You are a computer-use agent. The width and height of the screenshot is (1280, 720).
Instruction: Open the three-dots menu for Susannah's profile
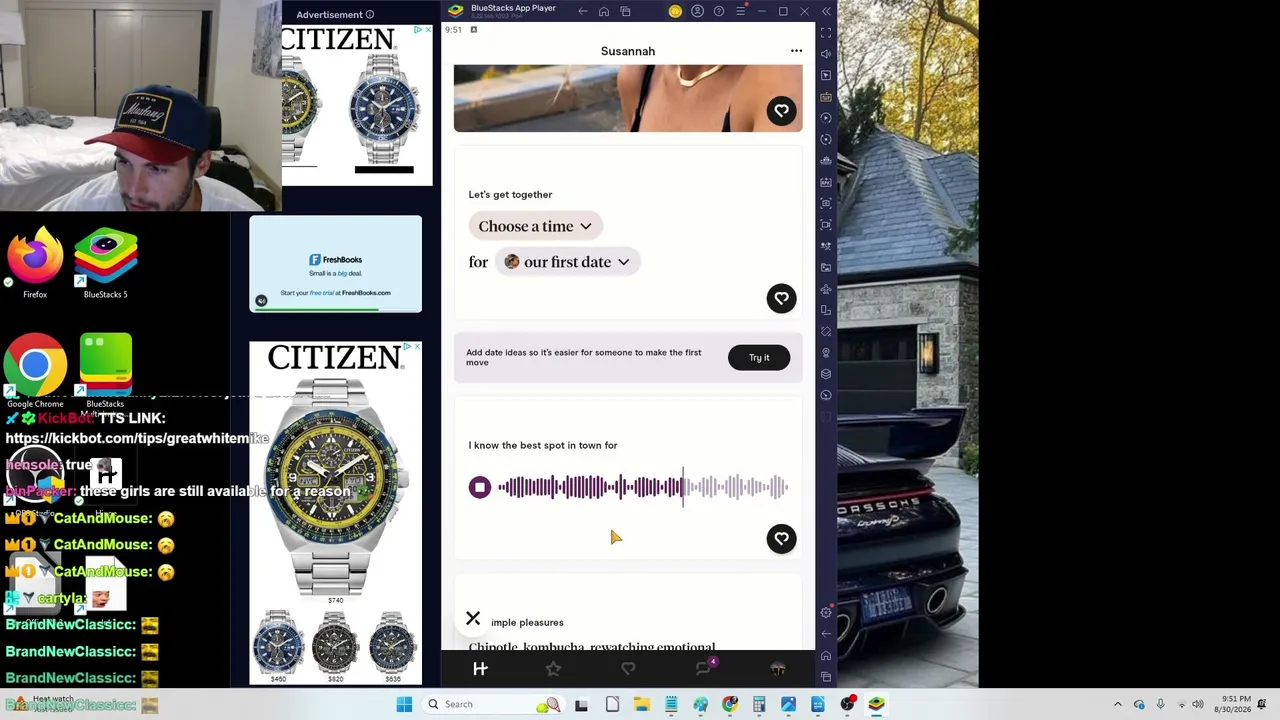[x=796, y=51]
